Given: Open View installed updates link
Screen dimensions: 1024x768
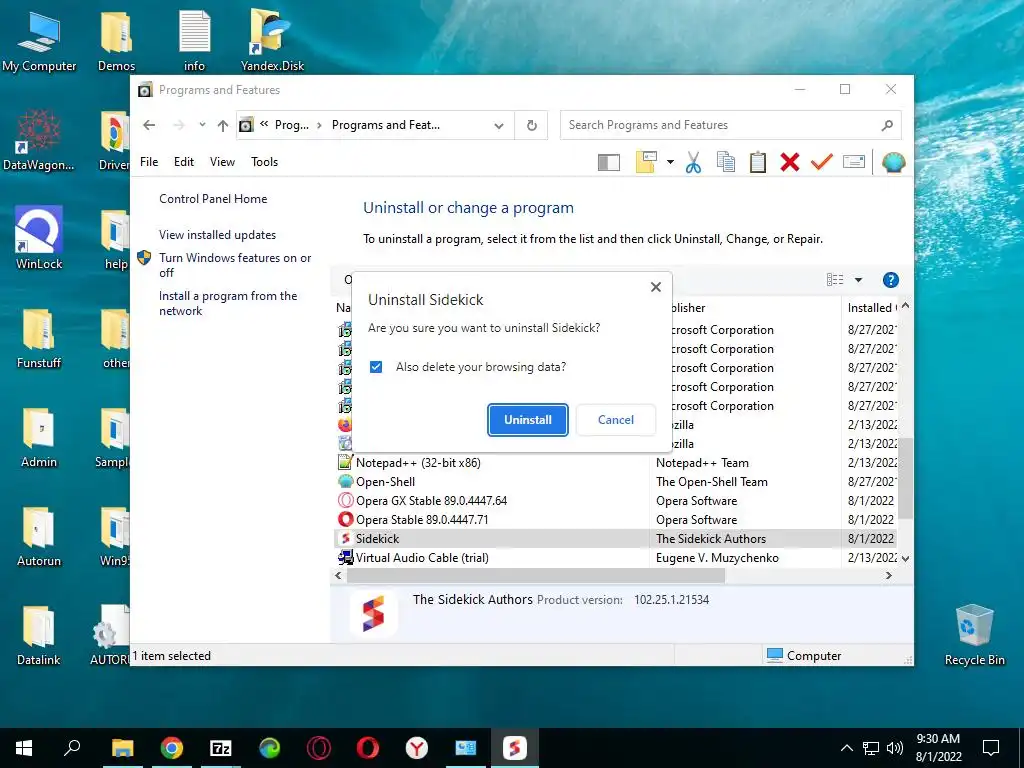Looking at the screenshot, I should [217, 234].
